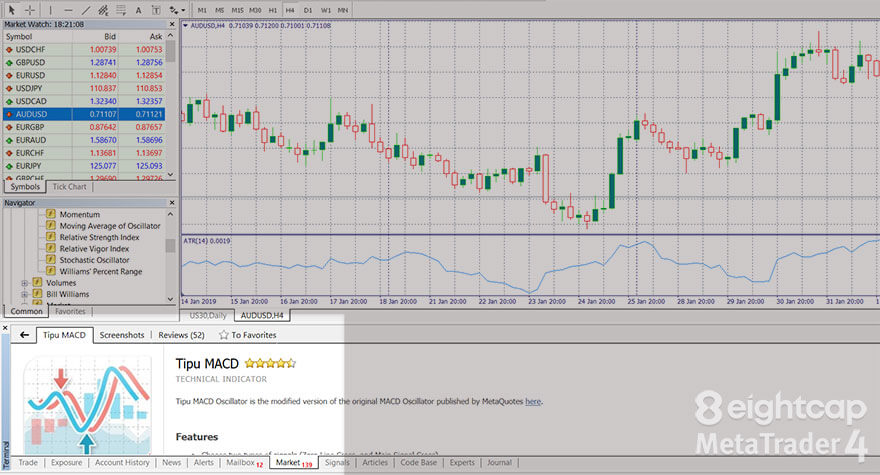
Task: Select Moving Average of Oscillator indicator
Action: point(110,226)
